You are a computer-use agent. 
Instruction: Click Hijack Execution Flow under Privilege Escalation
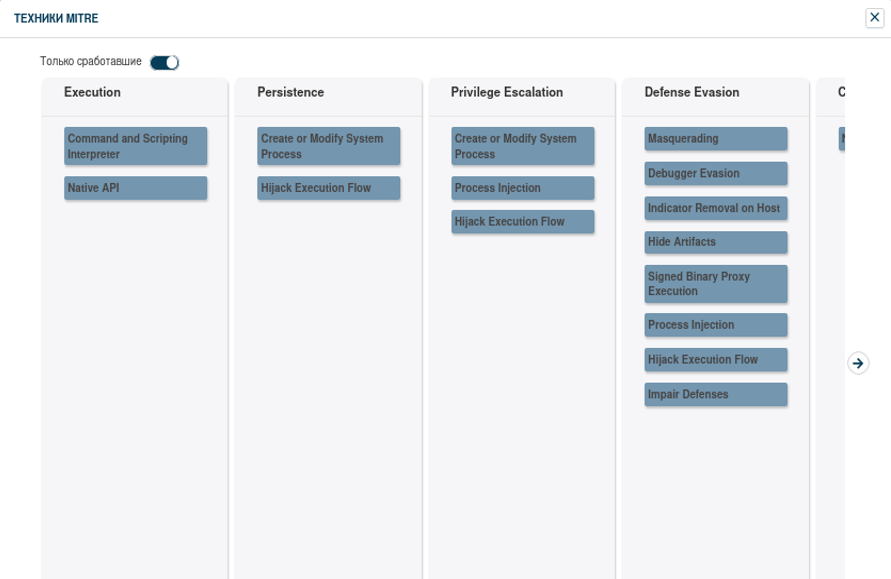click(522, 222)
